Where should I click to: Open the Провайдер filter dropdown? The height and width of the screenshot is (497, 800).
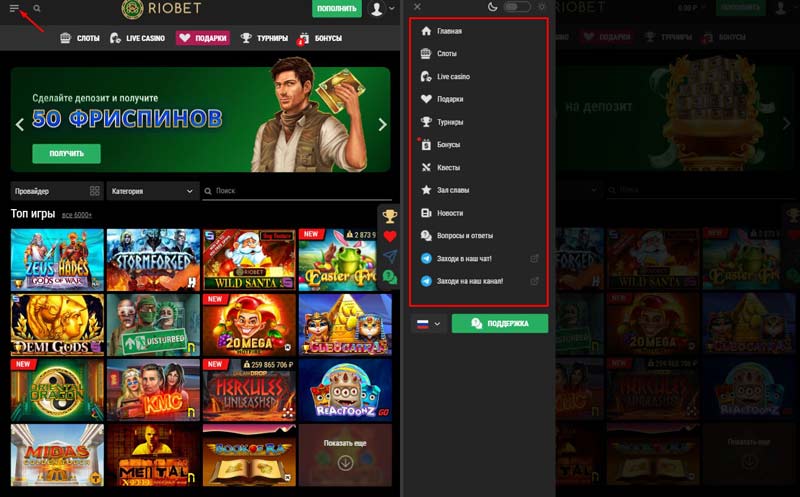[x=50, y=190]
